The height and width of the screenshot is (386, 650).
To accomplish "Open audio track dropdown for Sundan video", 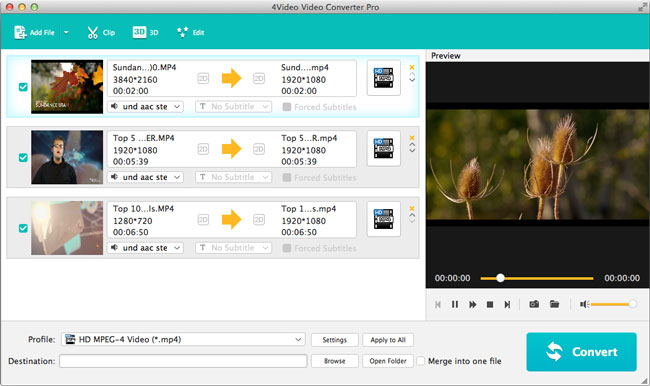I will click(x=145, y=107).
